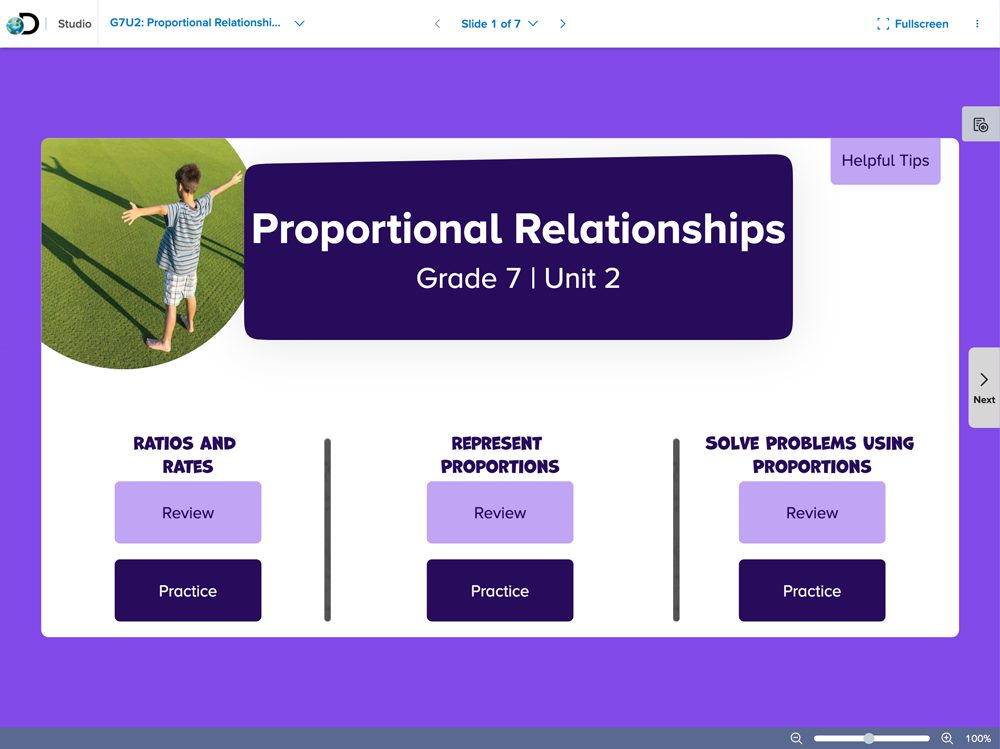Open the three-dot more options menu
The image size is (1000, 749).
tap(977, 24)
